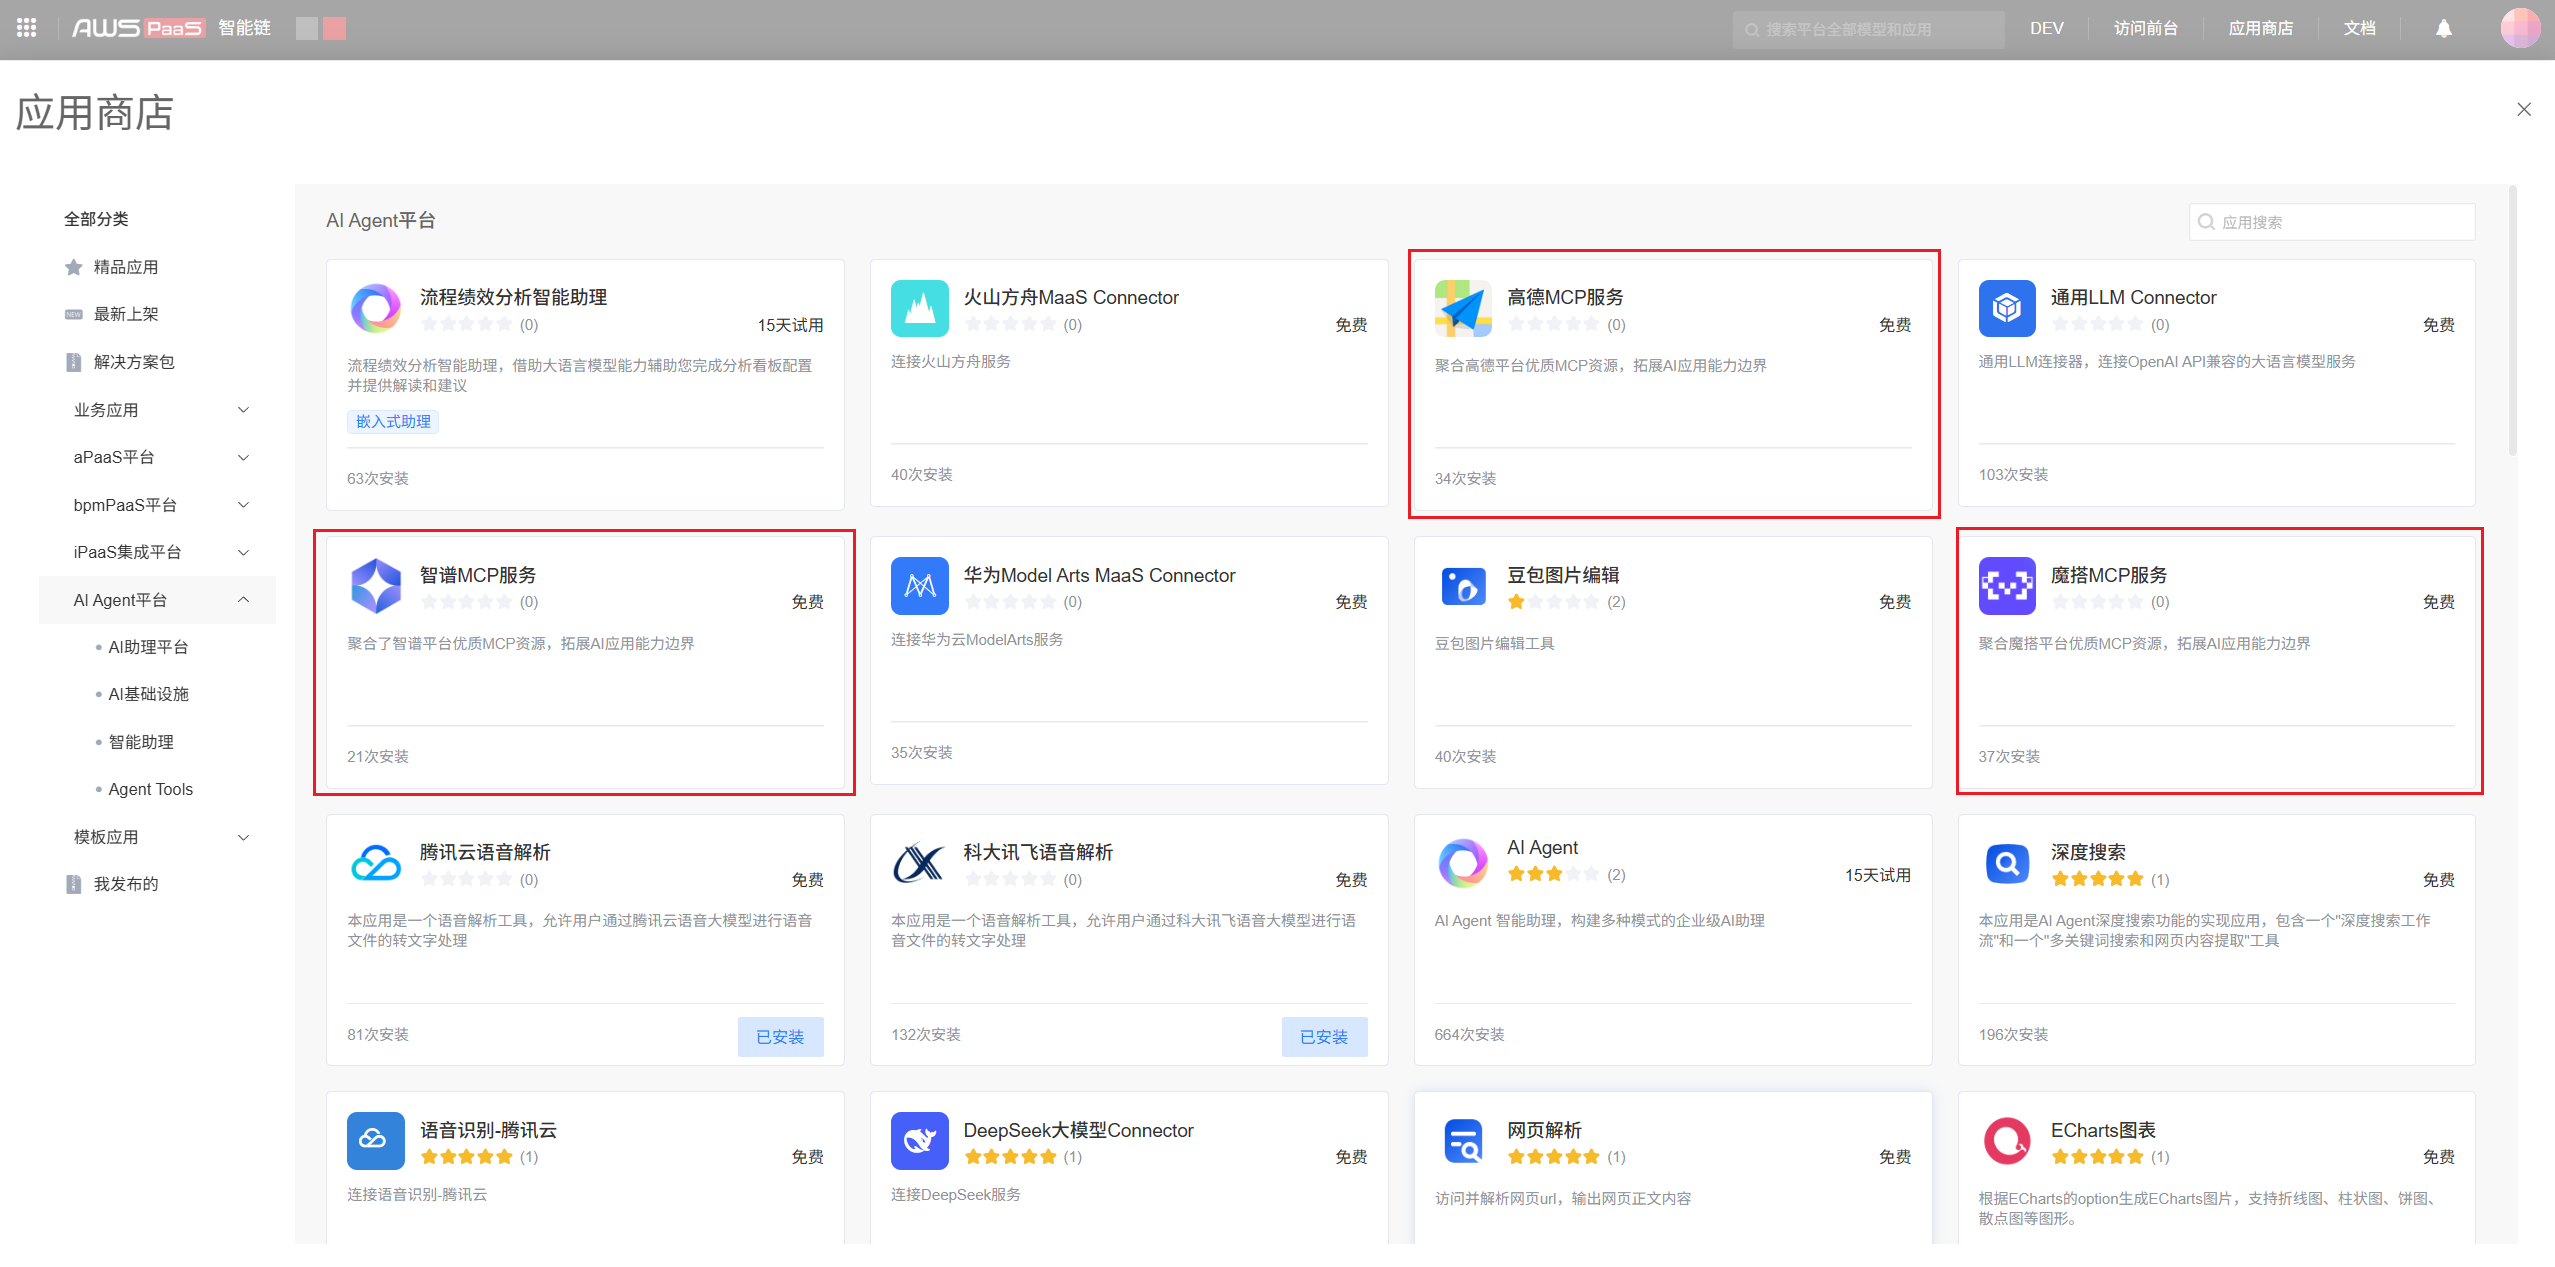The width and height of the screenshot is (2555, 1267).
Task: Click the 高德MCP服务 paper plane icon
Action: [x=1463, y=308]
